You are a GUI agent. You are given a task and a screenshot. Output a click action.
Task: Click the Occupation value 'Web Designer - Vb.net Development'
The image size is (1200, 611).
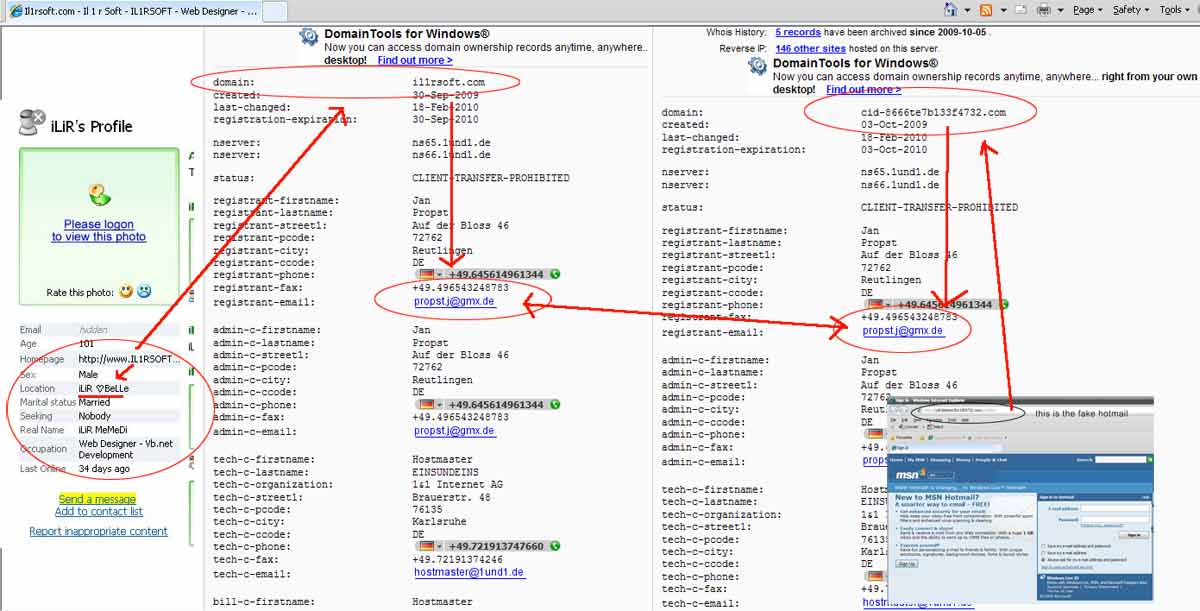tap(125, 449)
